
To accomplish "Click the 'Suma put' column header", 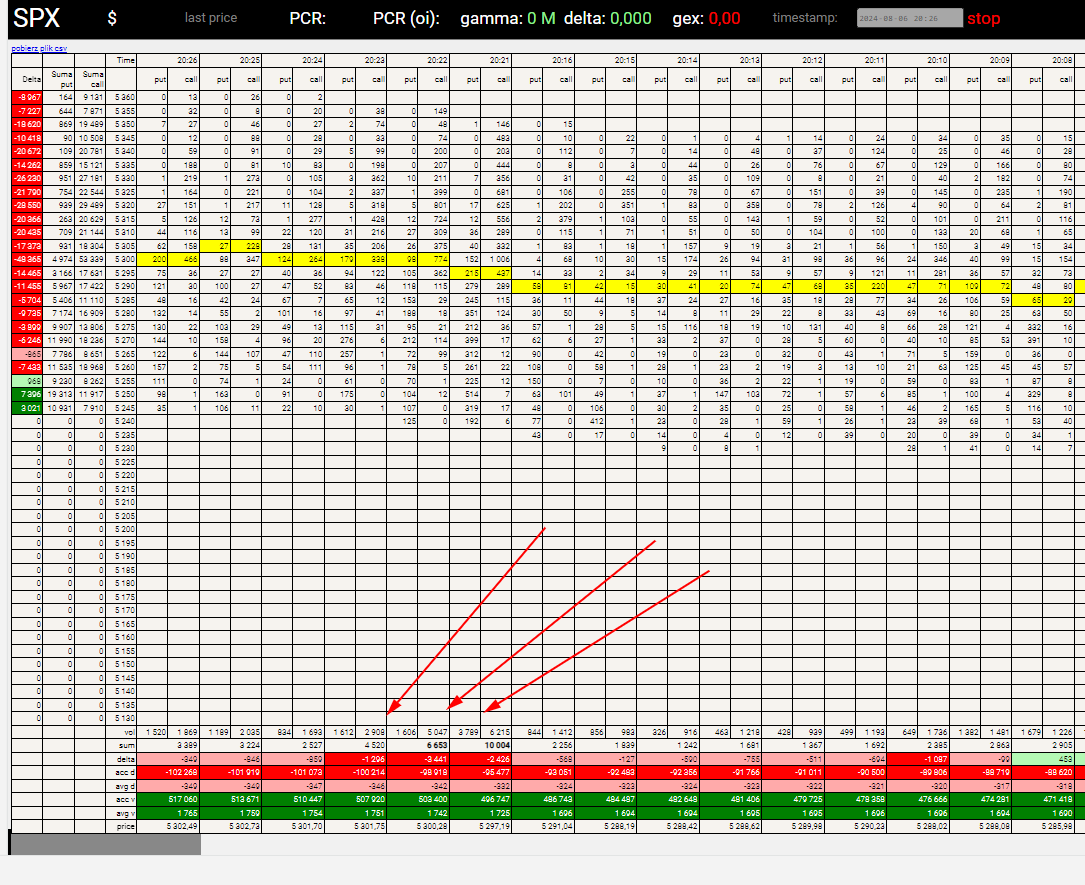I will [59, 79].
